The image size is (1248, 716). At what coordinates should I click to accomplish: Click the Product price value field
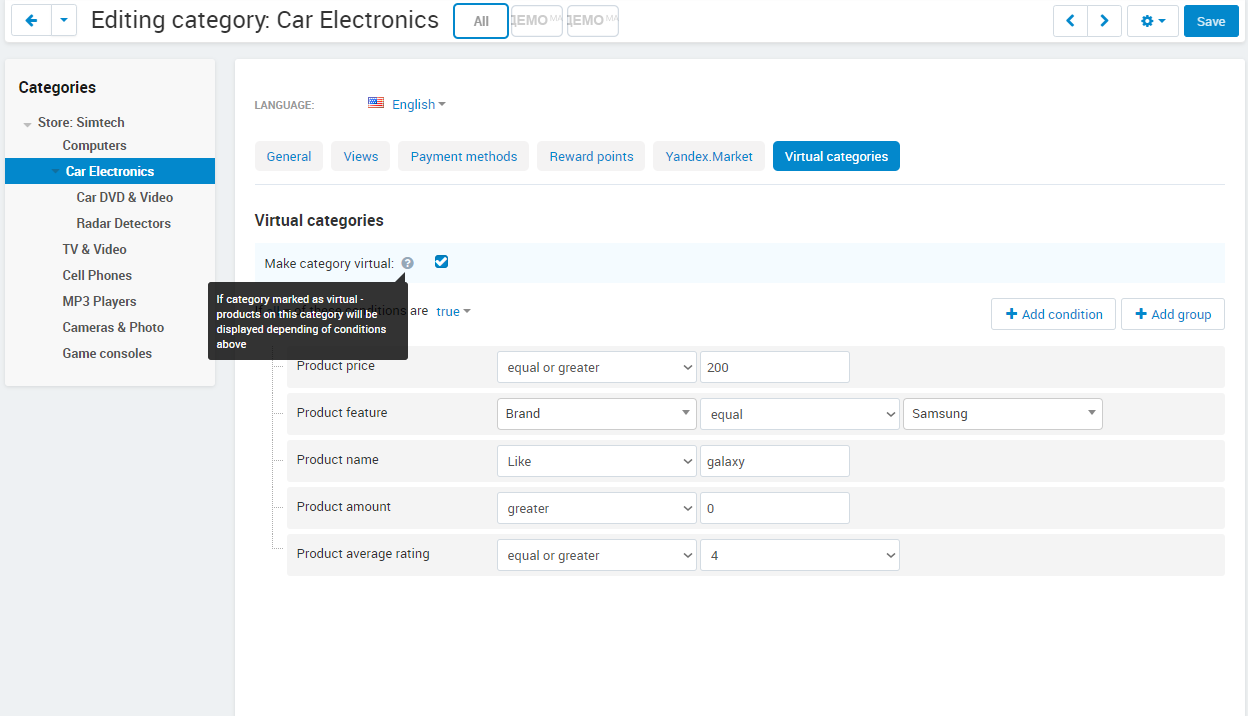point(775,367)
